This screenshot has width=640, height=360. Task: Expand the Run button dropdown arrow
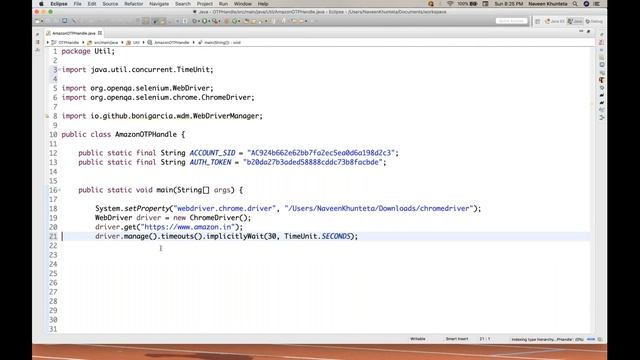[209, 21]
